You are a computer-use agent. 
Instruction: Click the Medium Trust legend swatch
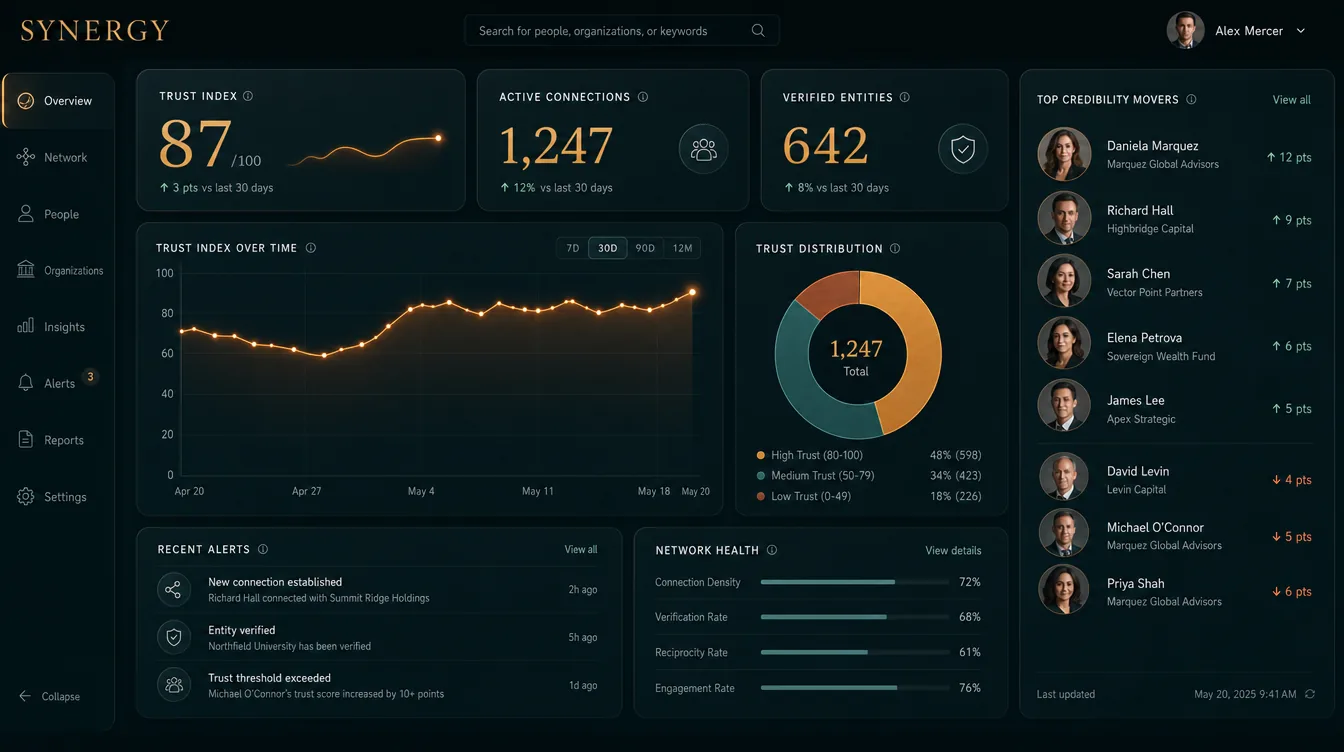[761, 476]
